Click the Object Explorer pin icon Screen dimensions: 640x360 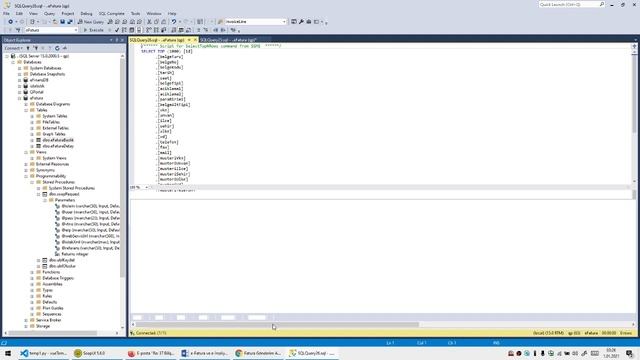[x=117, y=40]
